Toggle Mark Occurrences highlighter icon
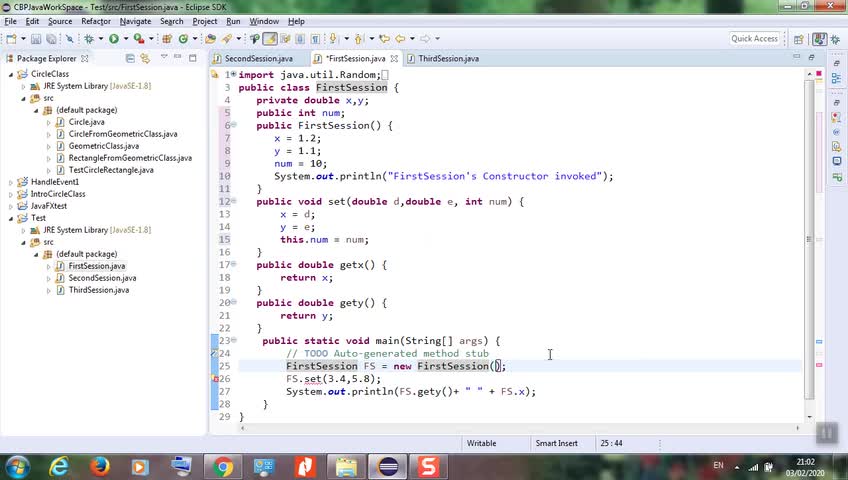The image size is (848, 480). coord(270,39)
